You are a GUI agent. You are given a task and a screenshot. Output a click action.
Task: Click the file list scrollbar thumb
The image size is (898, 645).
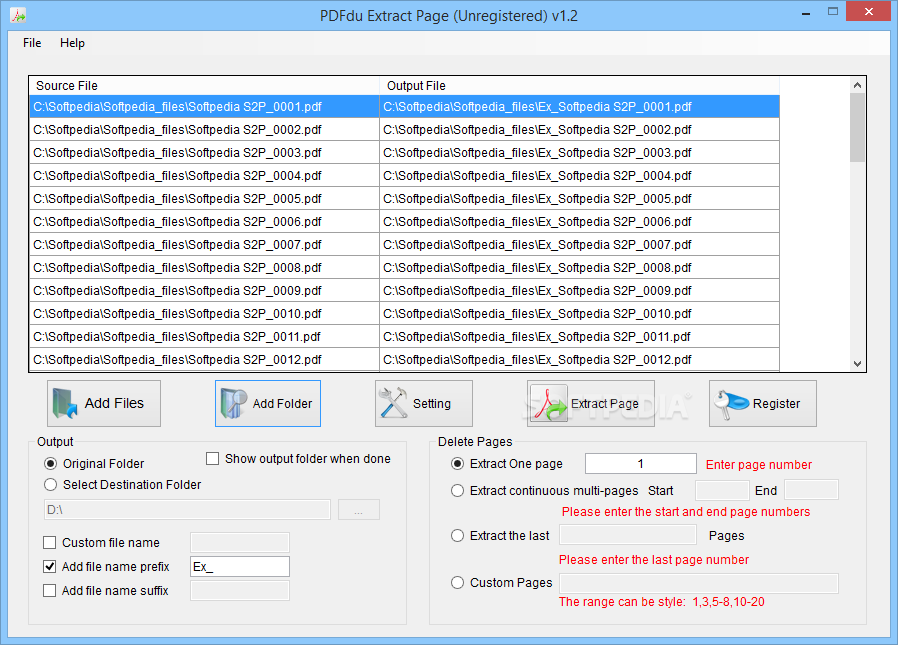point(857,128)
